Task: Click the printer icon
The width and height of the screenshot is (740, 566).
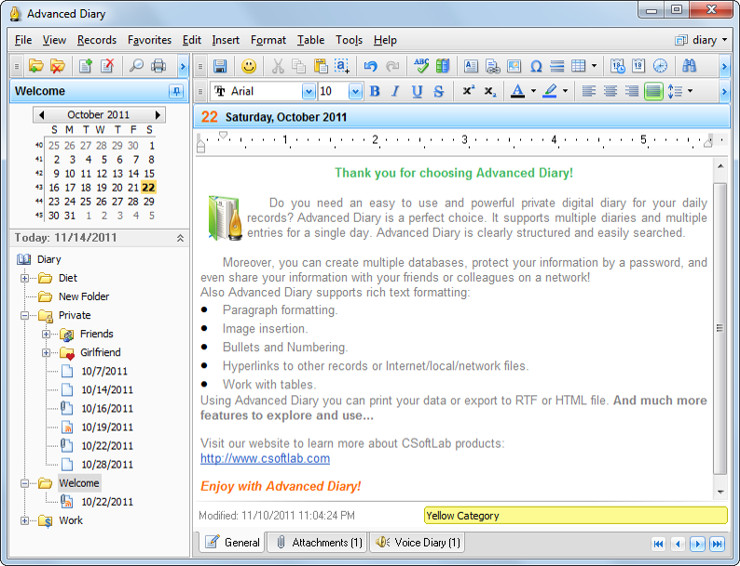Action: pyautogui.click(x=158, y=66)
